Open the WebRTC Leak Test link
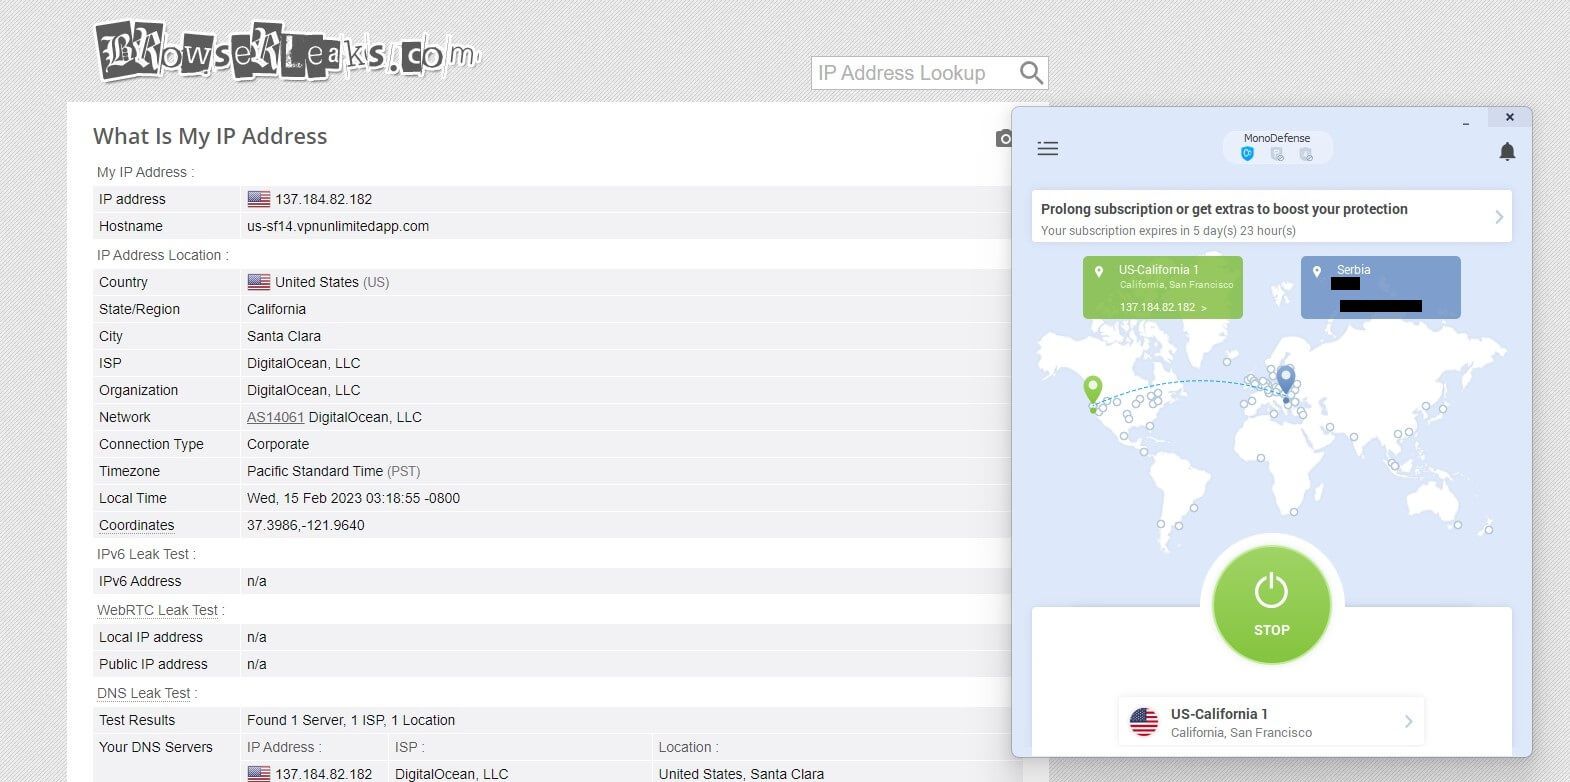Viewport: 1570px width, 782px height. (157, 610)
